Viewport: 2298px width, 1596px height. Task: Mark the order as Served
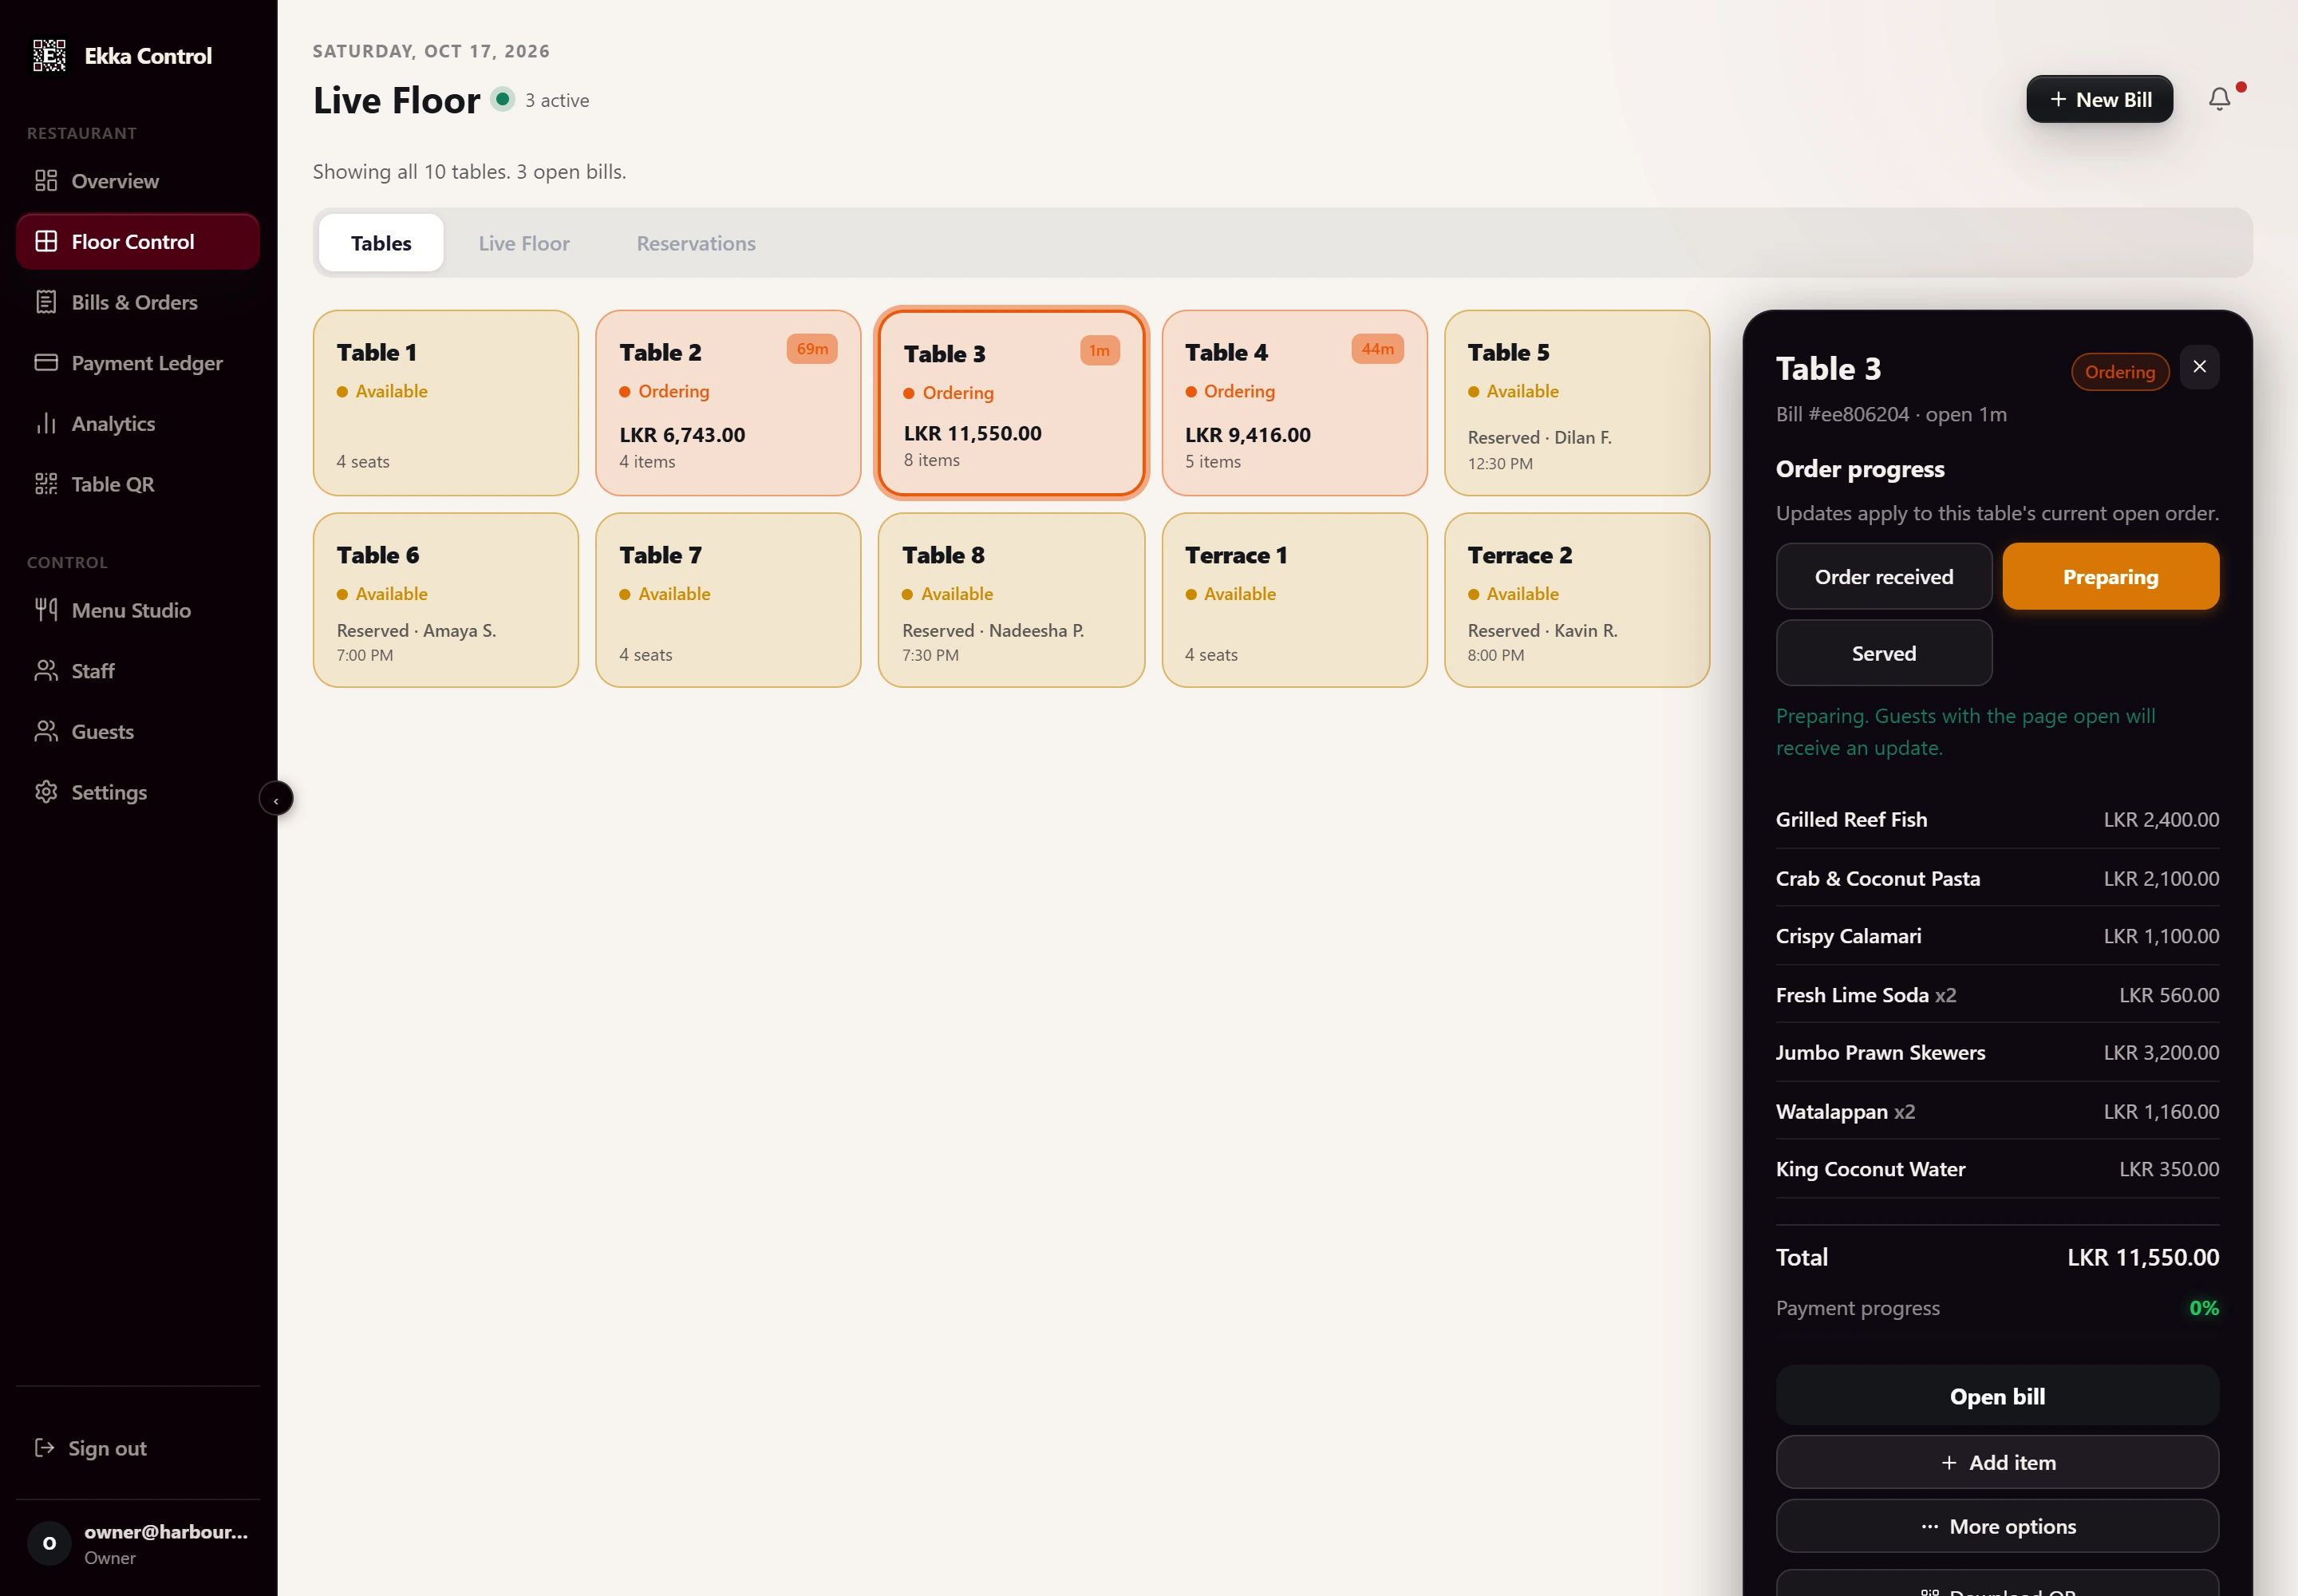pyautogui.click(x=1884, y=653)
